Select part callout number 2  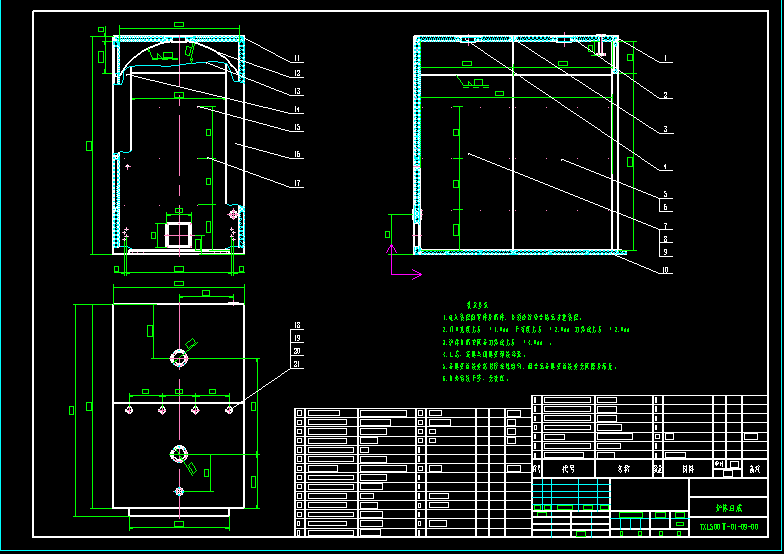pos(666,95)
